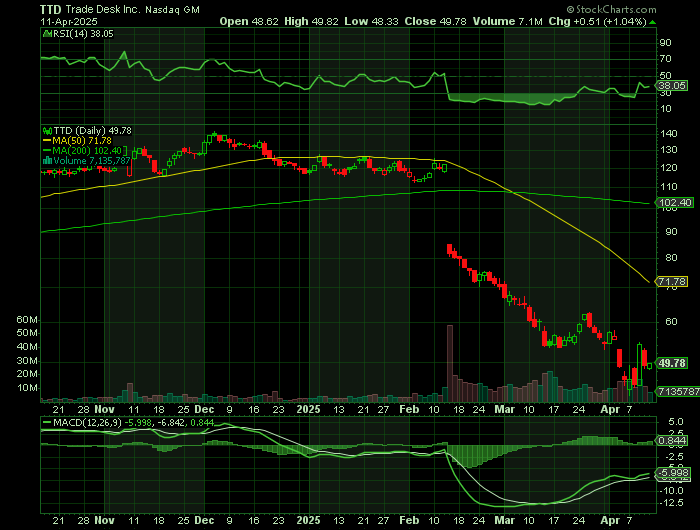Click the green MA(200) legend line swatch
This screenshot has height=530, width=700.
47,150
